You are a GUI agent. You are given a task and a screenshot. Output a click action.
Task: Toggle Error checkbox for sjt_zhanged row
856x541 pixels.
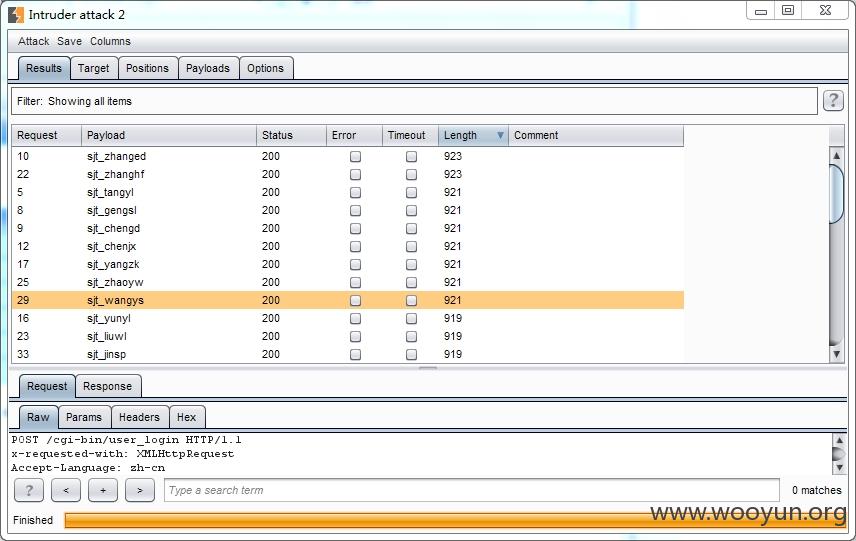click(355, 157)
